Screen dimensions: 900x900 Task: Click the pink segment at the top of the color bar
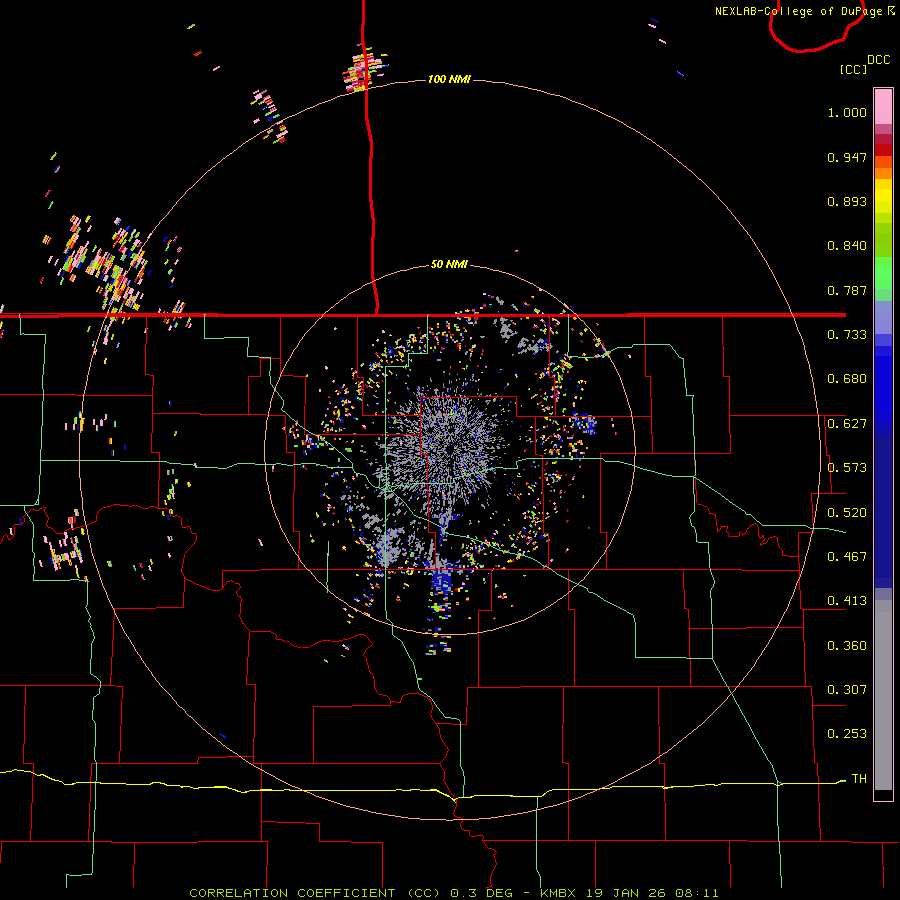(x=883, y=107)
